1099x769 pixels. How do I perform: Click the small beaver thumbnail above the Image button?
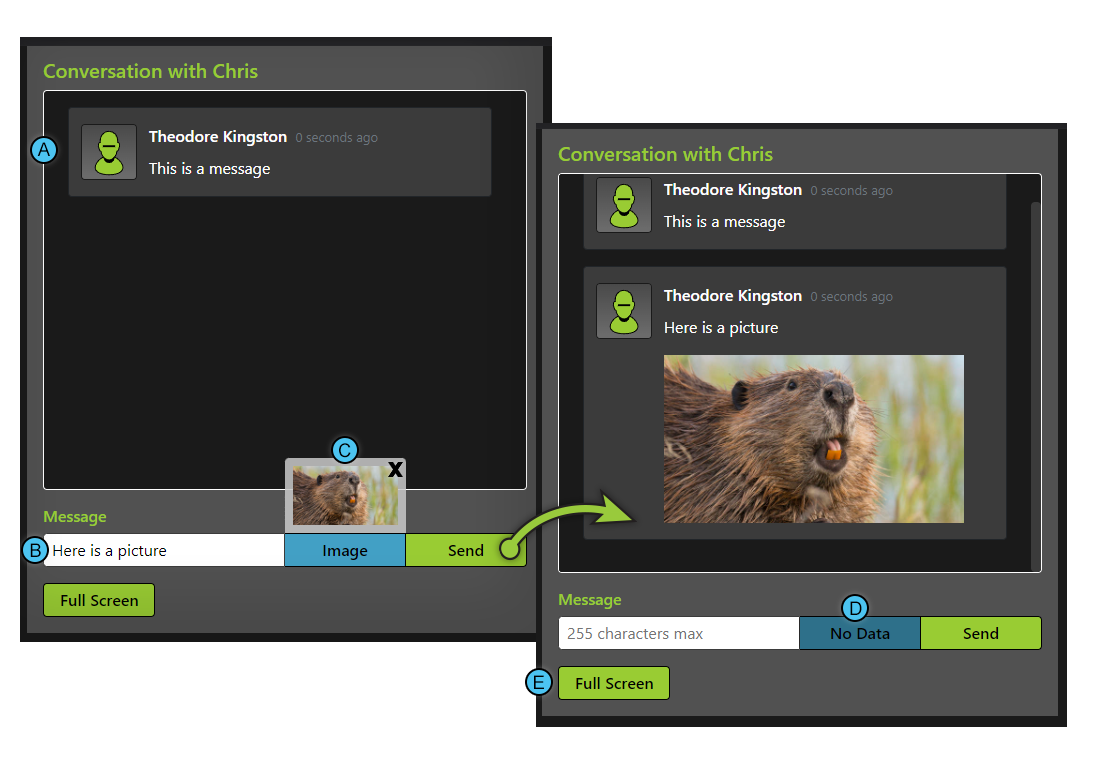[x=344, y=497]
